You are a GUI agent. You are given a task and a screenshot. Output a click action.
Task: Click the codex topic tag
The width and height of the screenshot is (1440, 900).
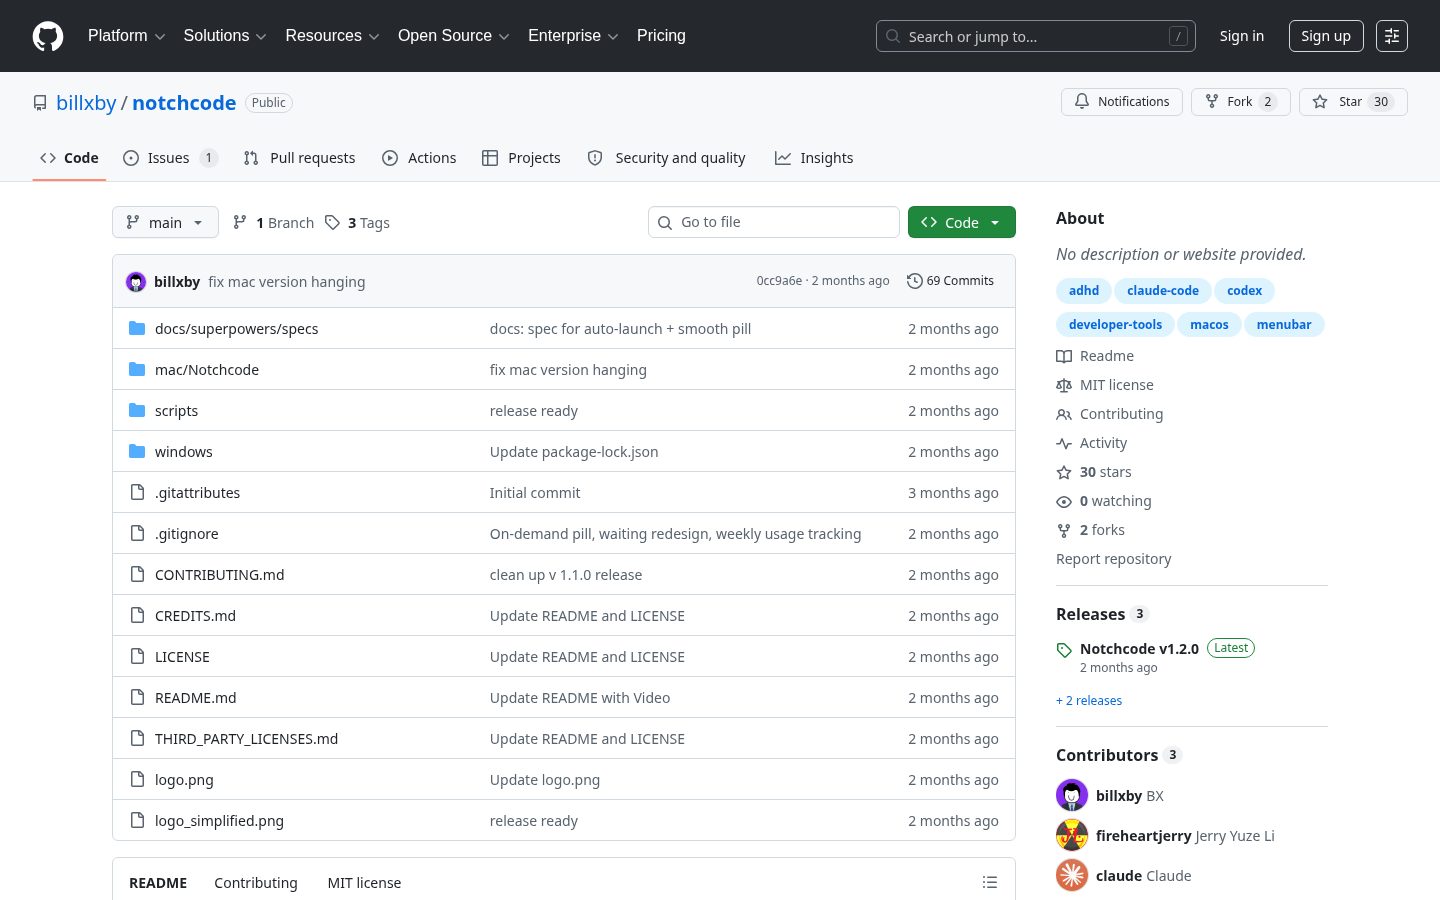[x=1244, y=291]
